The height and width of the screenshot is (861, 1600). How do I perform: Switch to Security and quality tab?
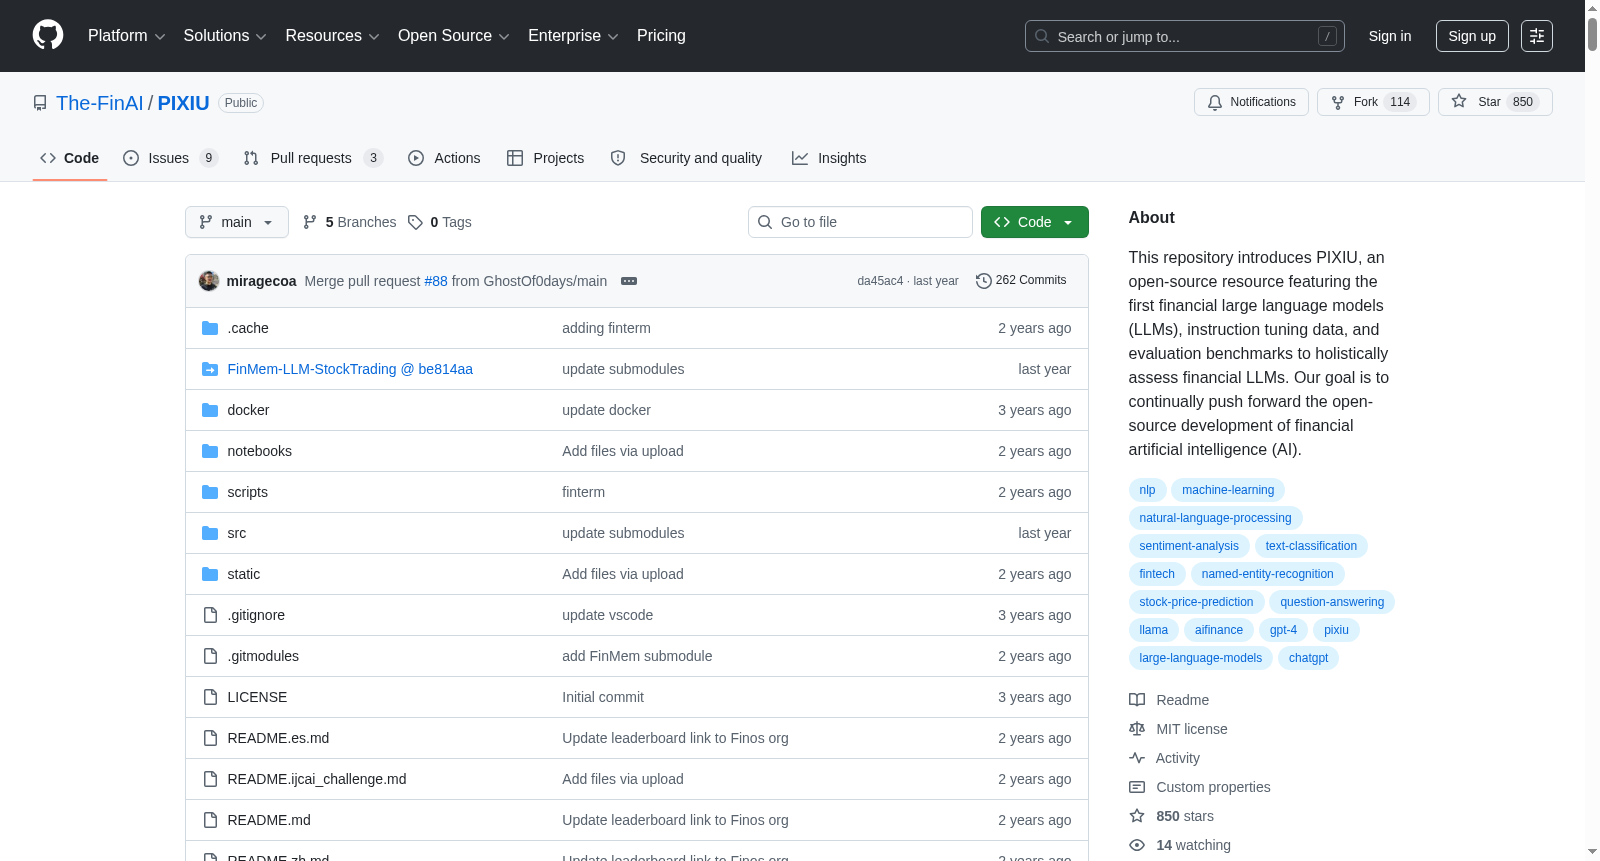(686, 158)
